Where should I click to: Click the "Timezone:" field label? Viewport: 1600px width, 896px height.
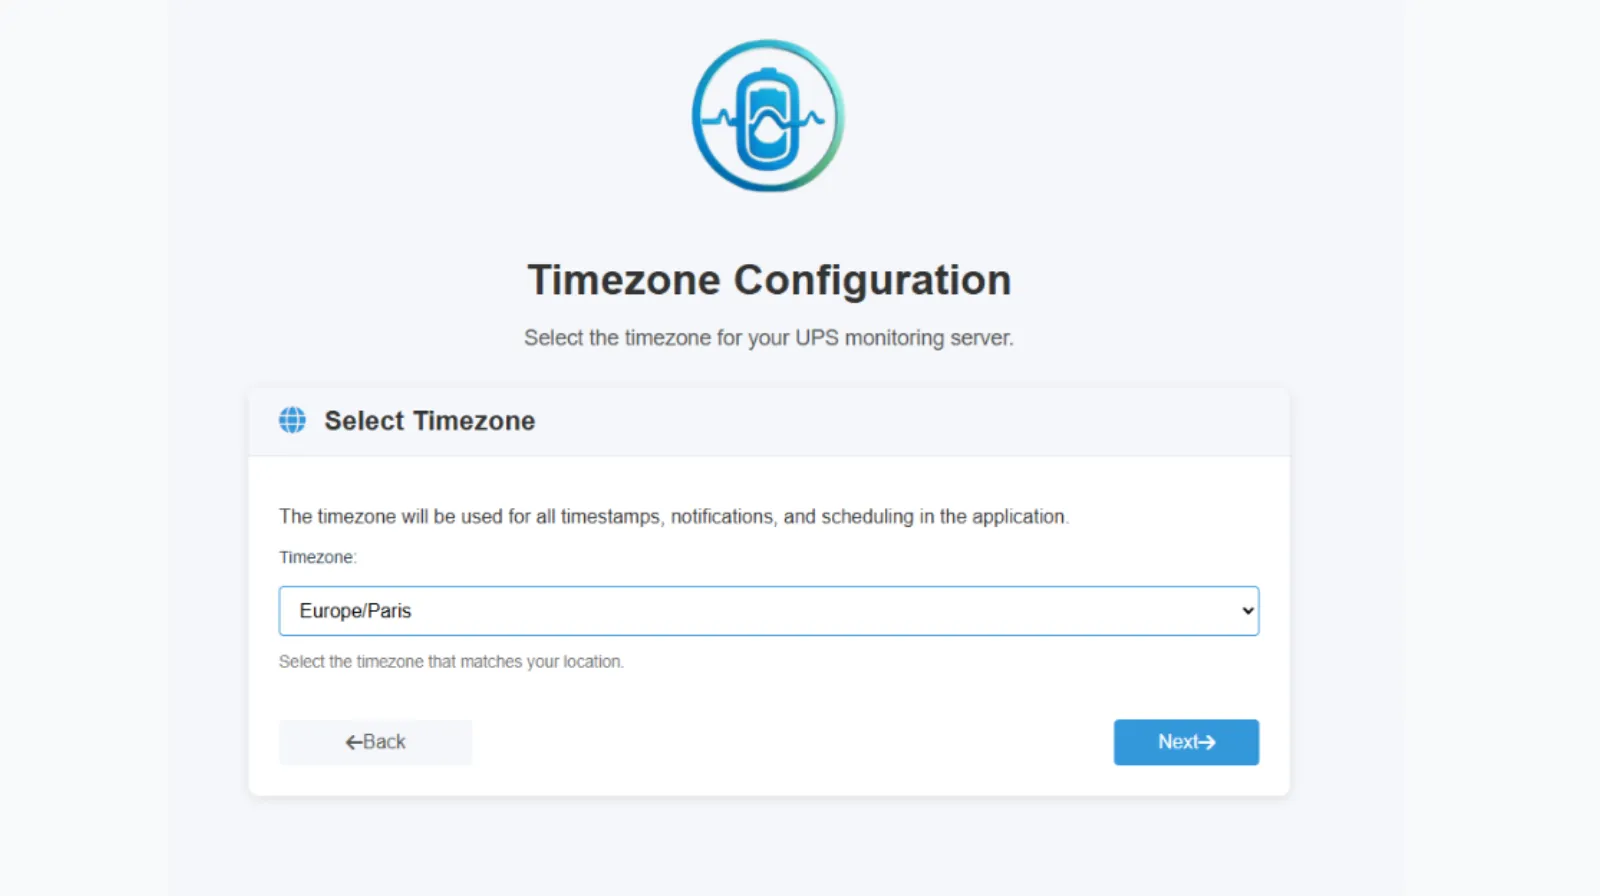(317, 557)
